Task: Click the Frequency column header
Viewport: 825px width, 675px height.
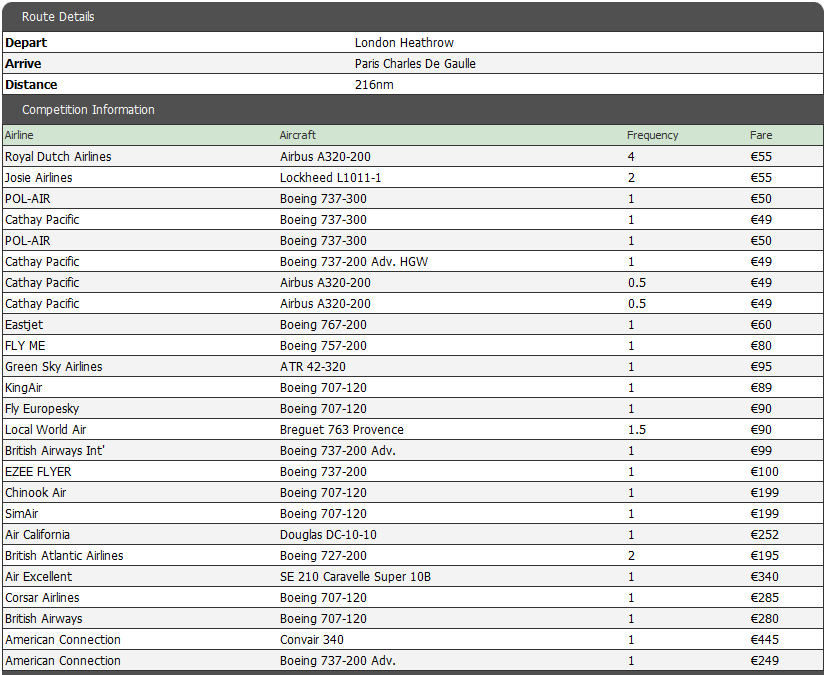Action: click(652, 135)
